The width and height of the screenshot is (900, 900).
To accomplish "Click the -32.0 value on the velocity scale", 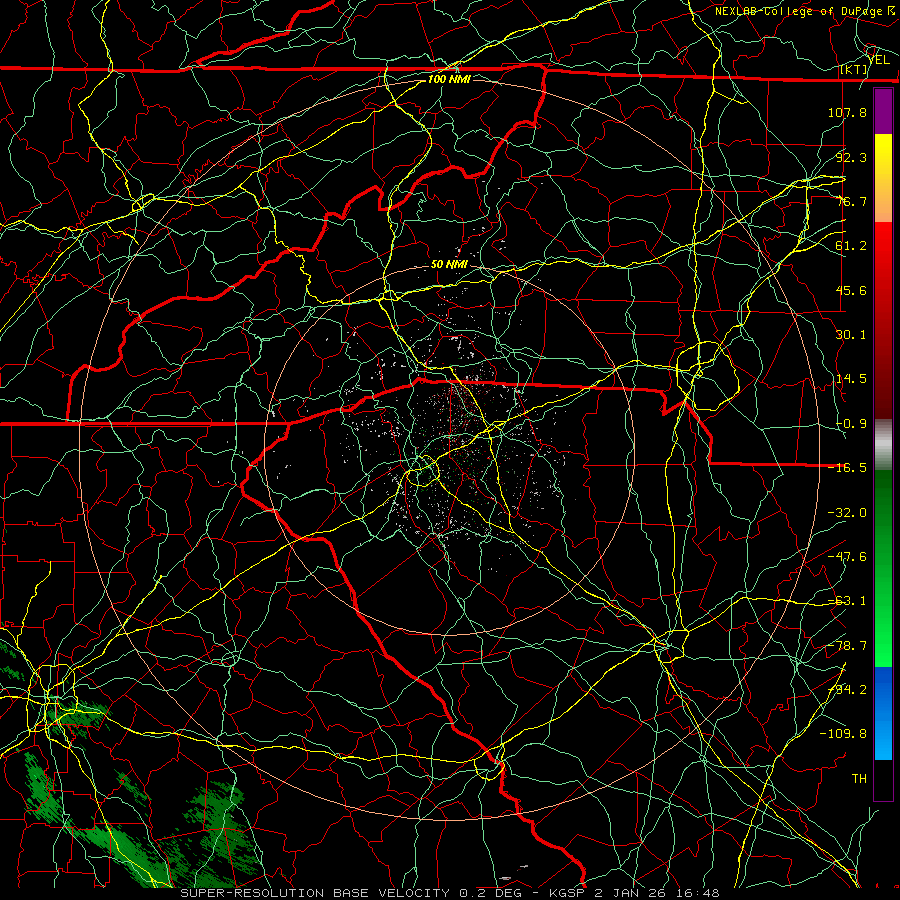I will (847, 513).
